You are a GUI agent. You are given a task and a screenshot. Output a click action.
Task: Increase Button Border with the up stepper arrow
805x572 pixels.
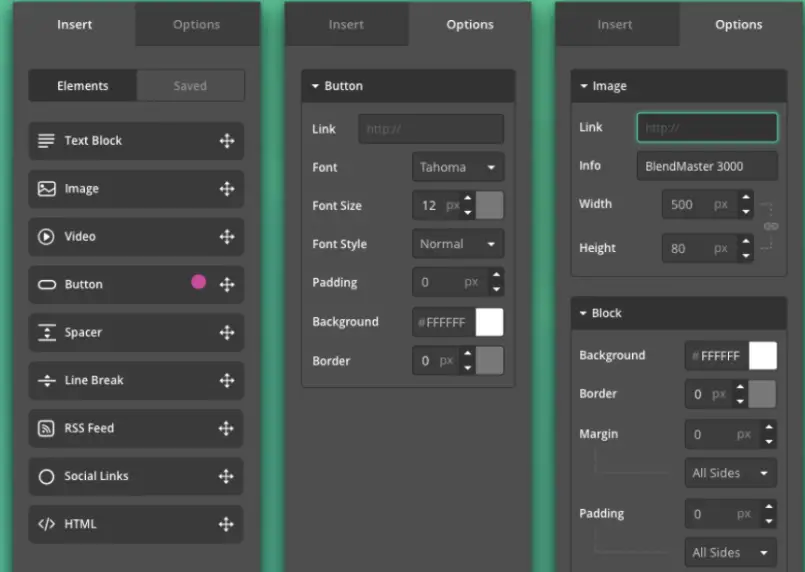pos(468,354)
